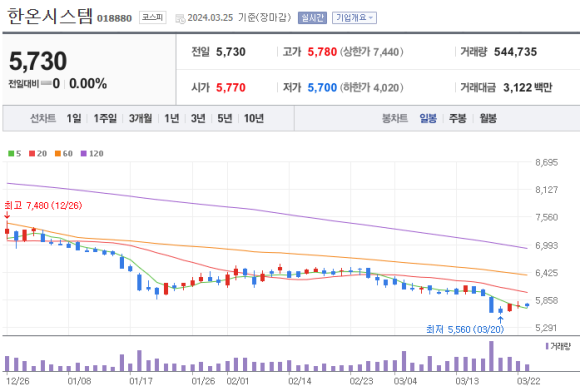Click the tallest volume bar near 03/20
The image size is (580, 391).
491,356
